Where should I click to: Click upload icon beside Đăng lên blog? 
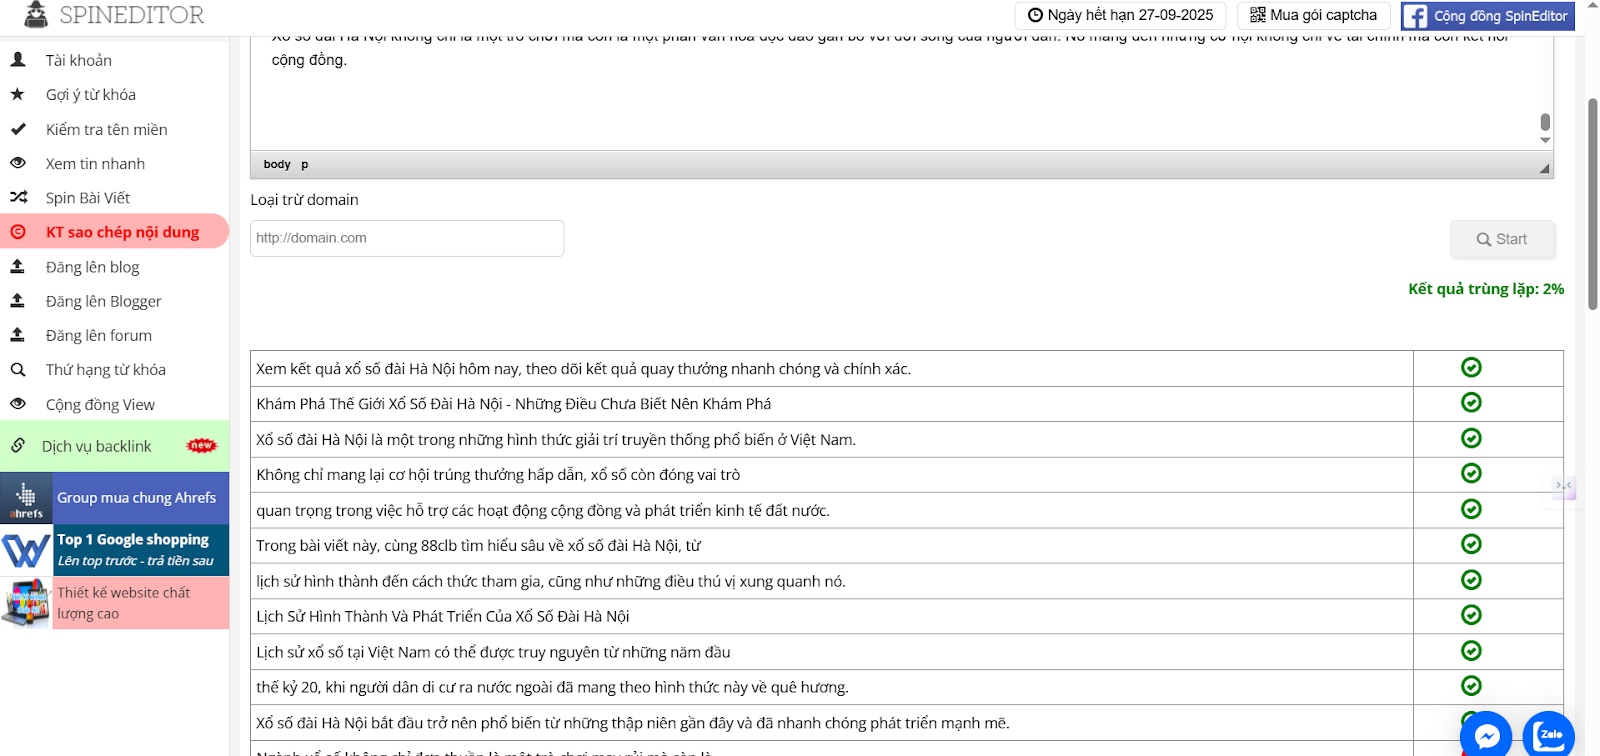[17, 266]
